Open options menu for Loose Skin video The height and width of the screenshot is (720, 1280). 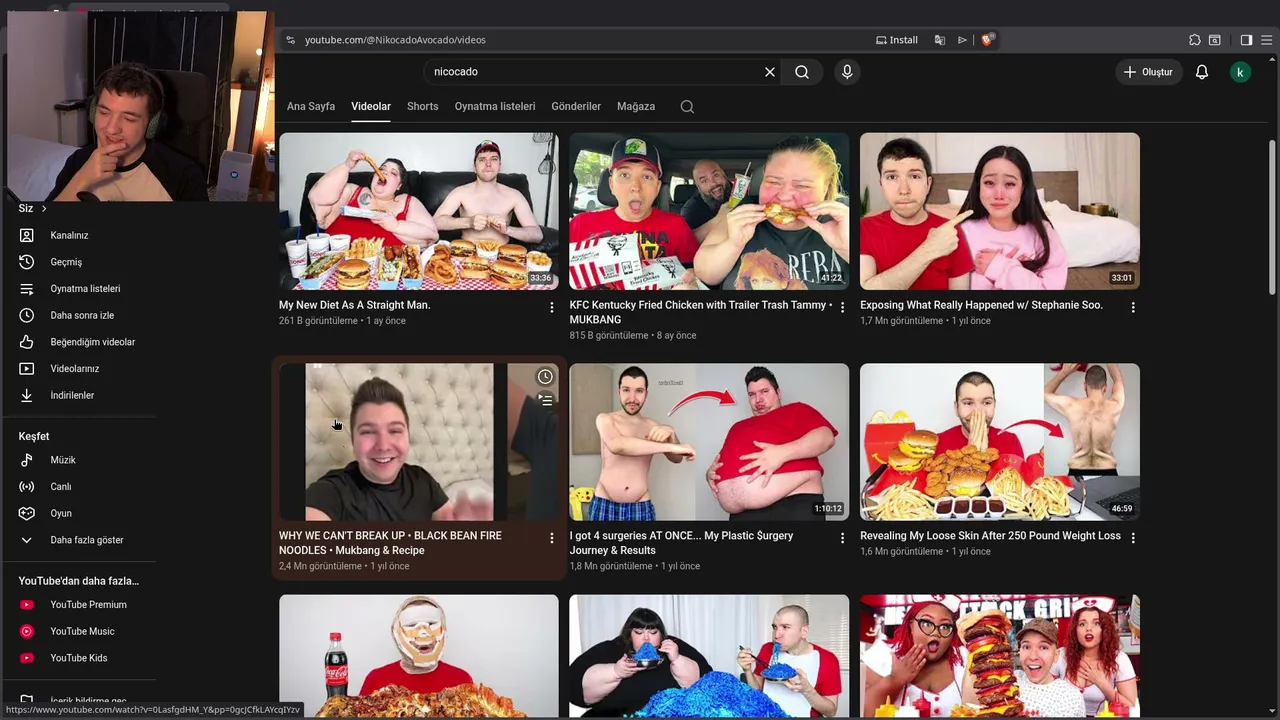[x=1133, y=538]
